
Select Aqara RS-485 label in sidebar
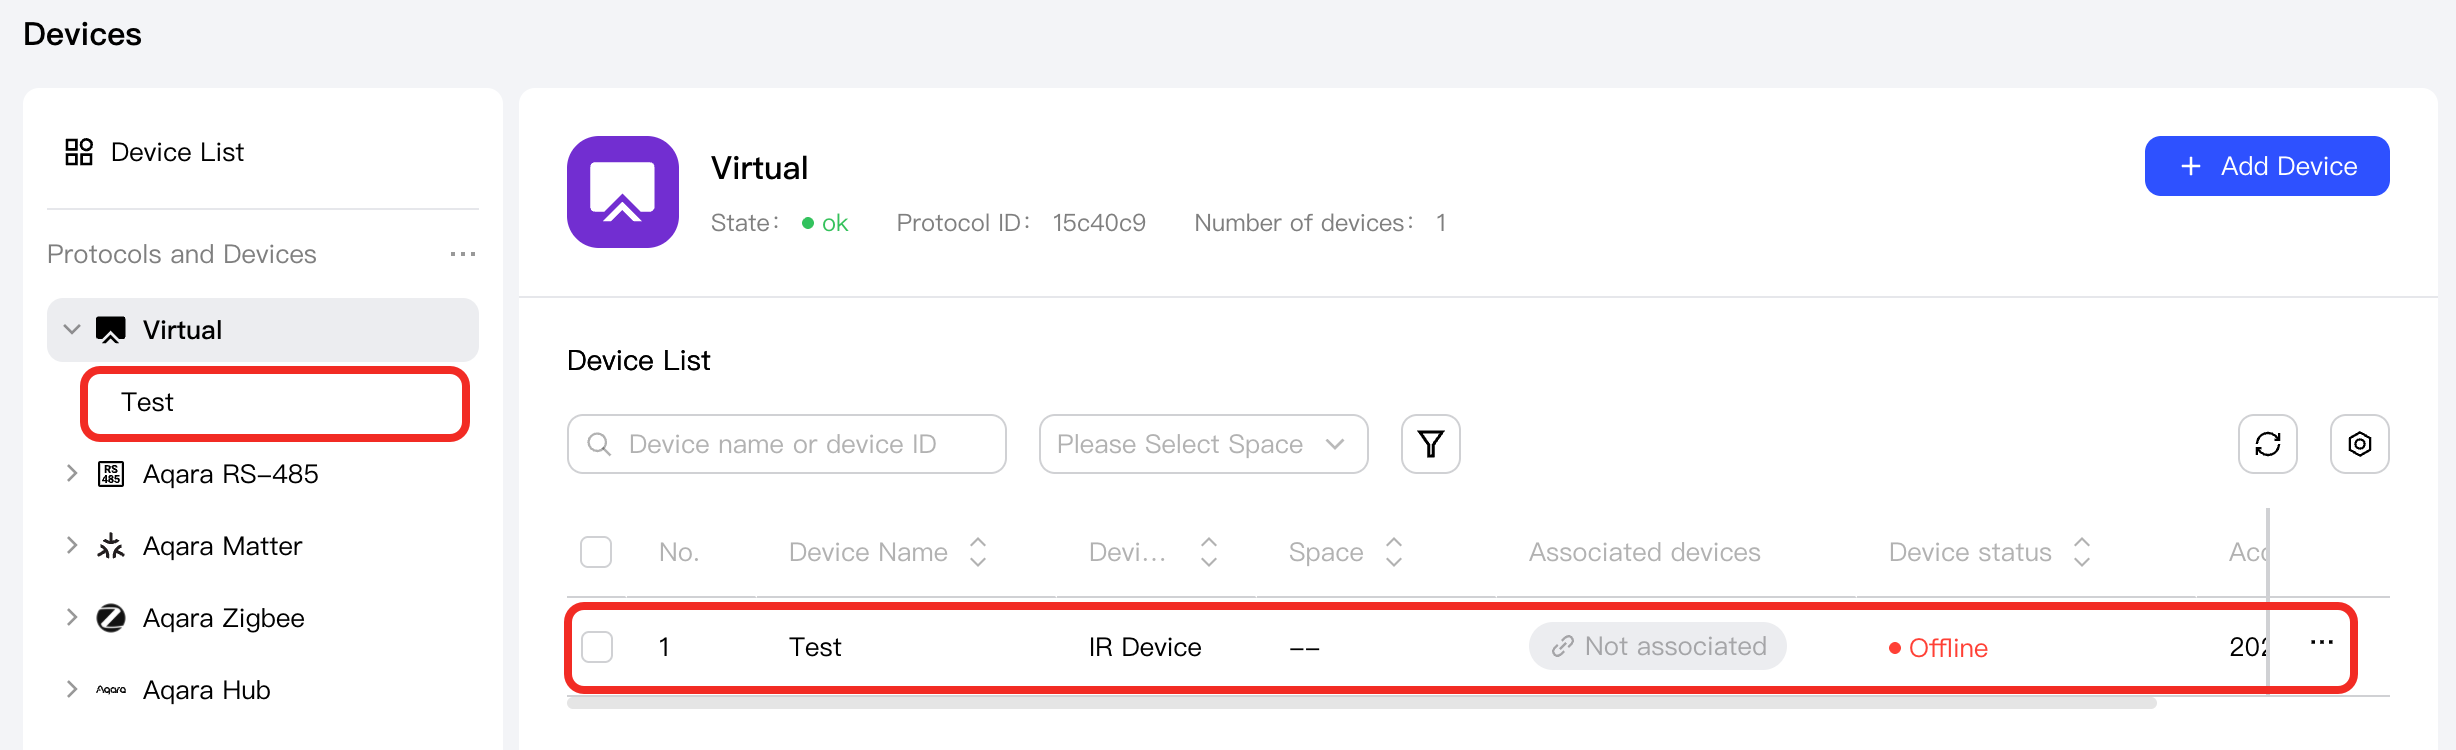coord(230,474)
